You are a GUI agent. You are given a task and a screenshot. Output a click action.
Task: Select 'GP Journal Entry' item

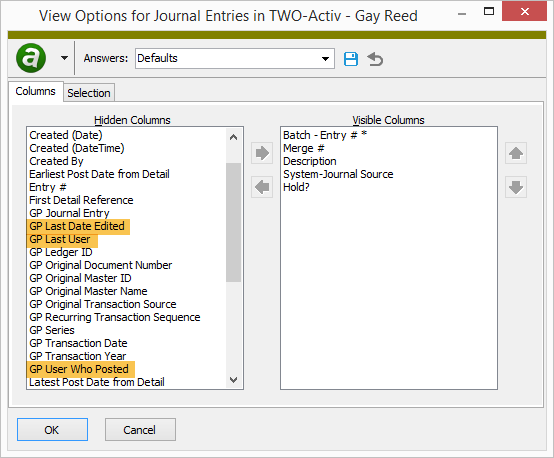(70, 213)
